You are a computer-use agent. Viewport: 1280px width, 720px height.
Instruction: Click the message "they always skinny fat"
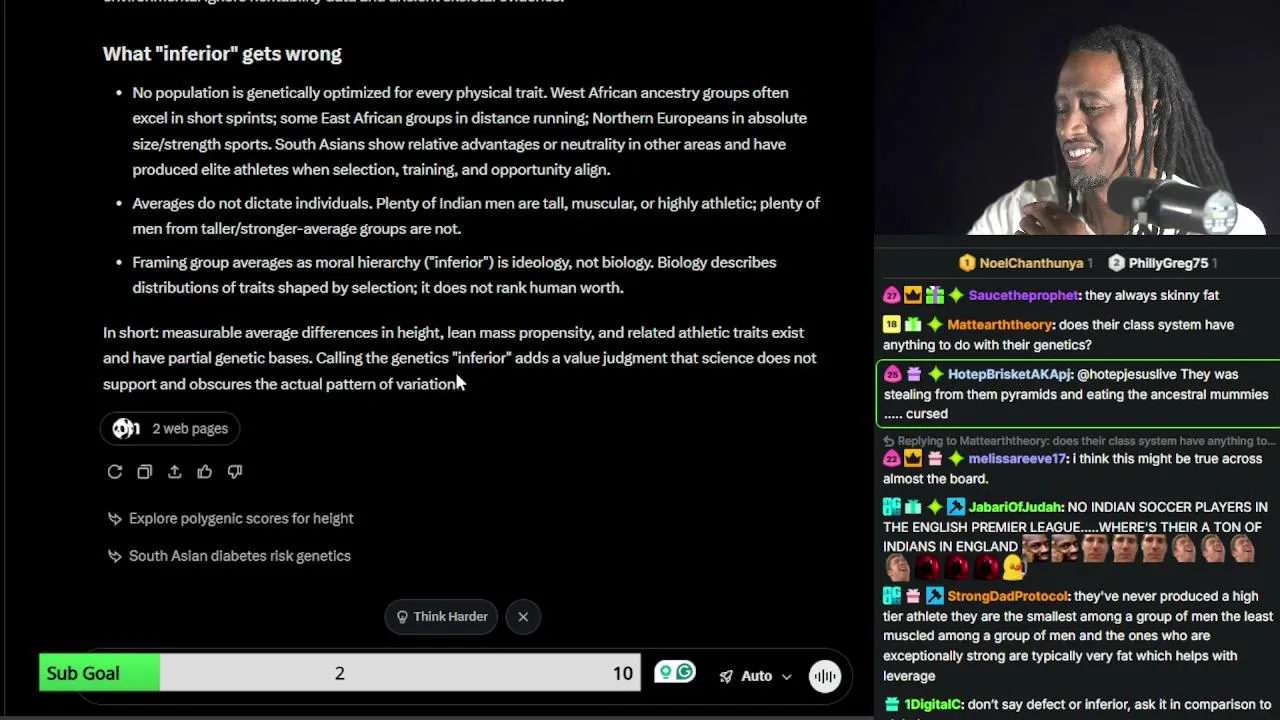click(1152, 295)
